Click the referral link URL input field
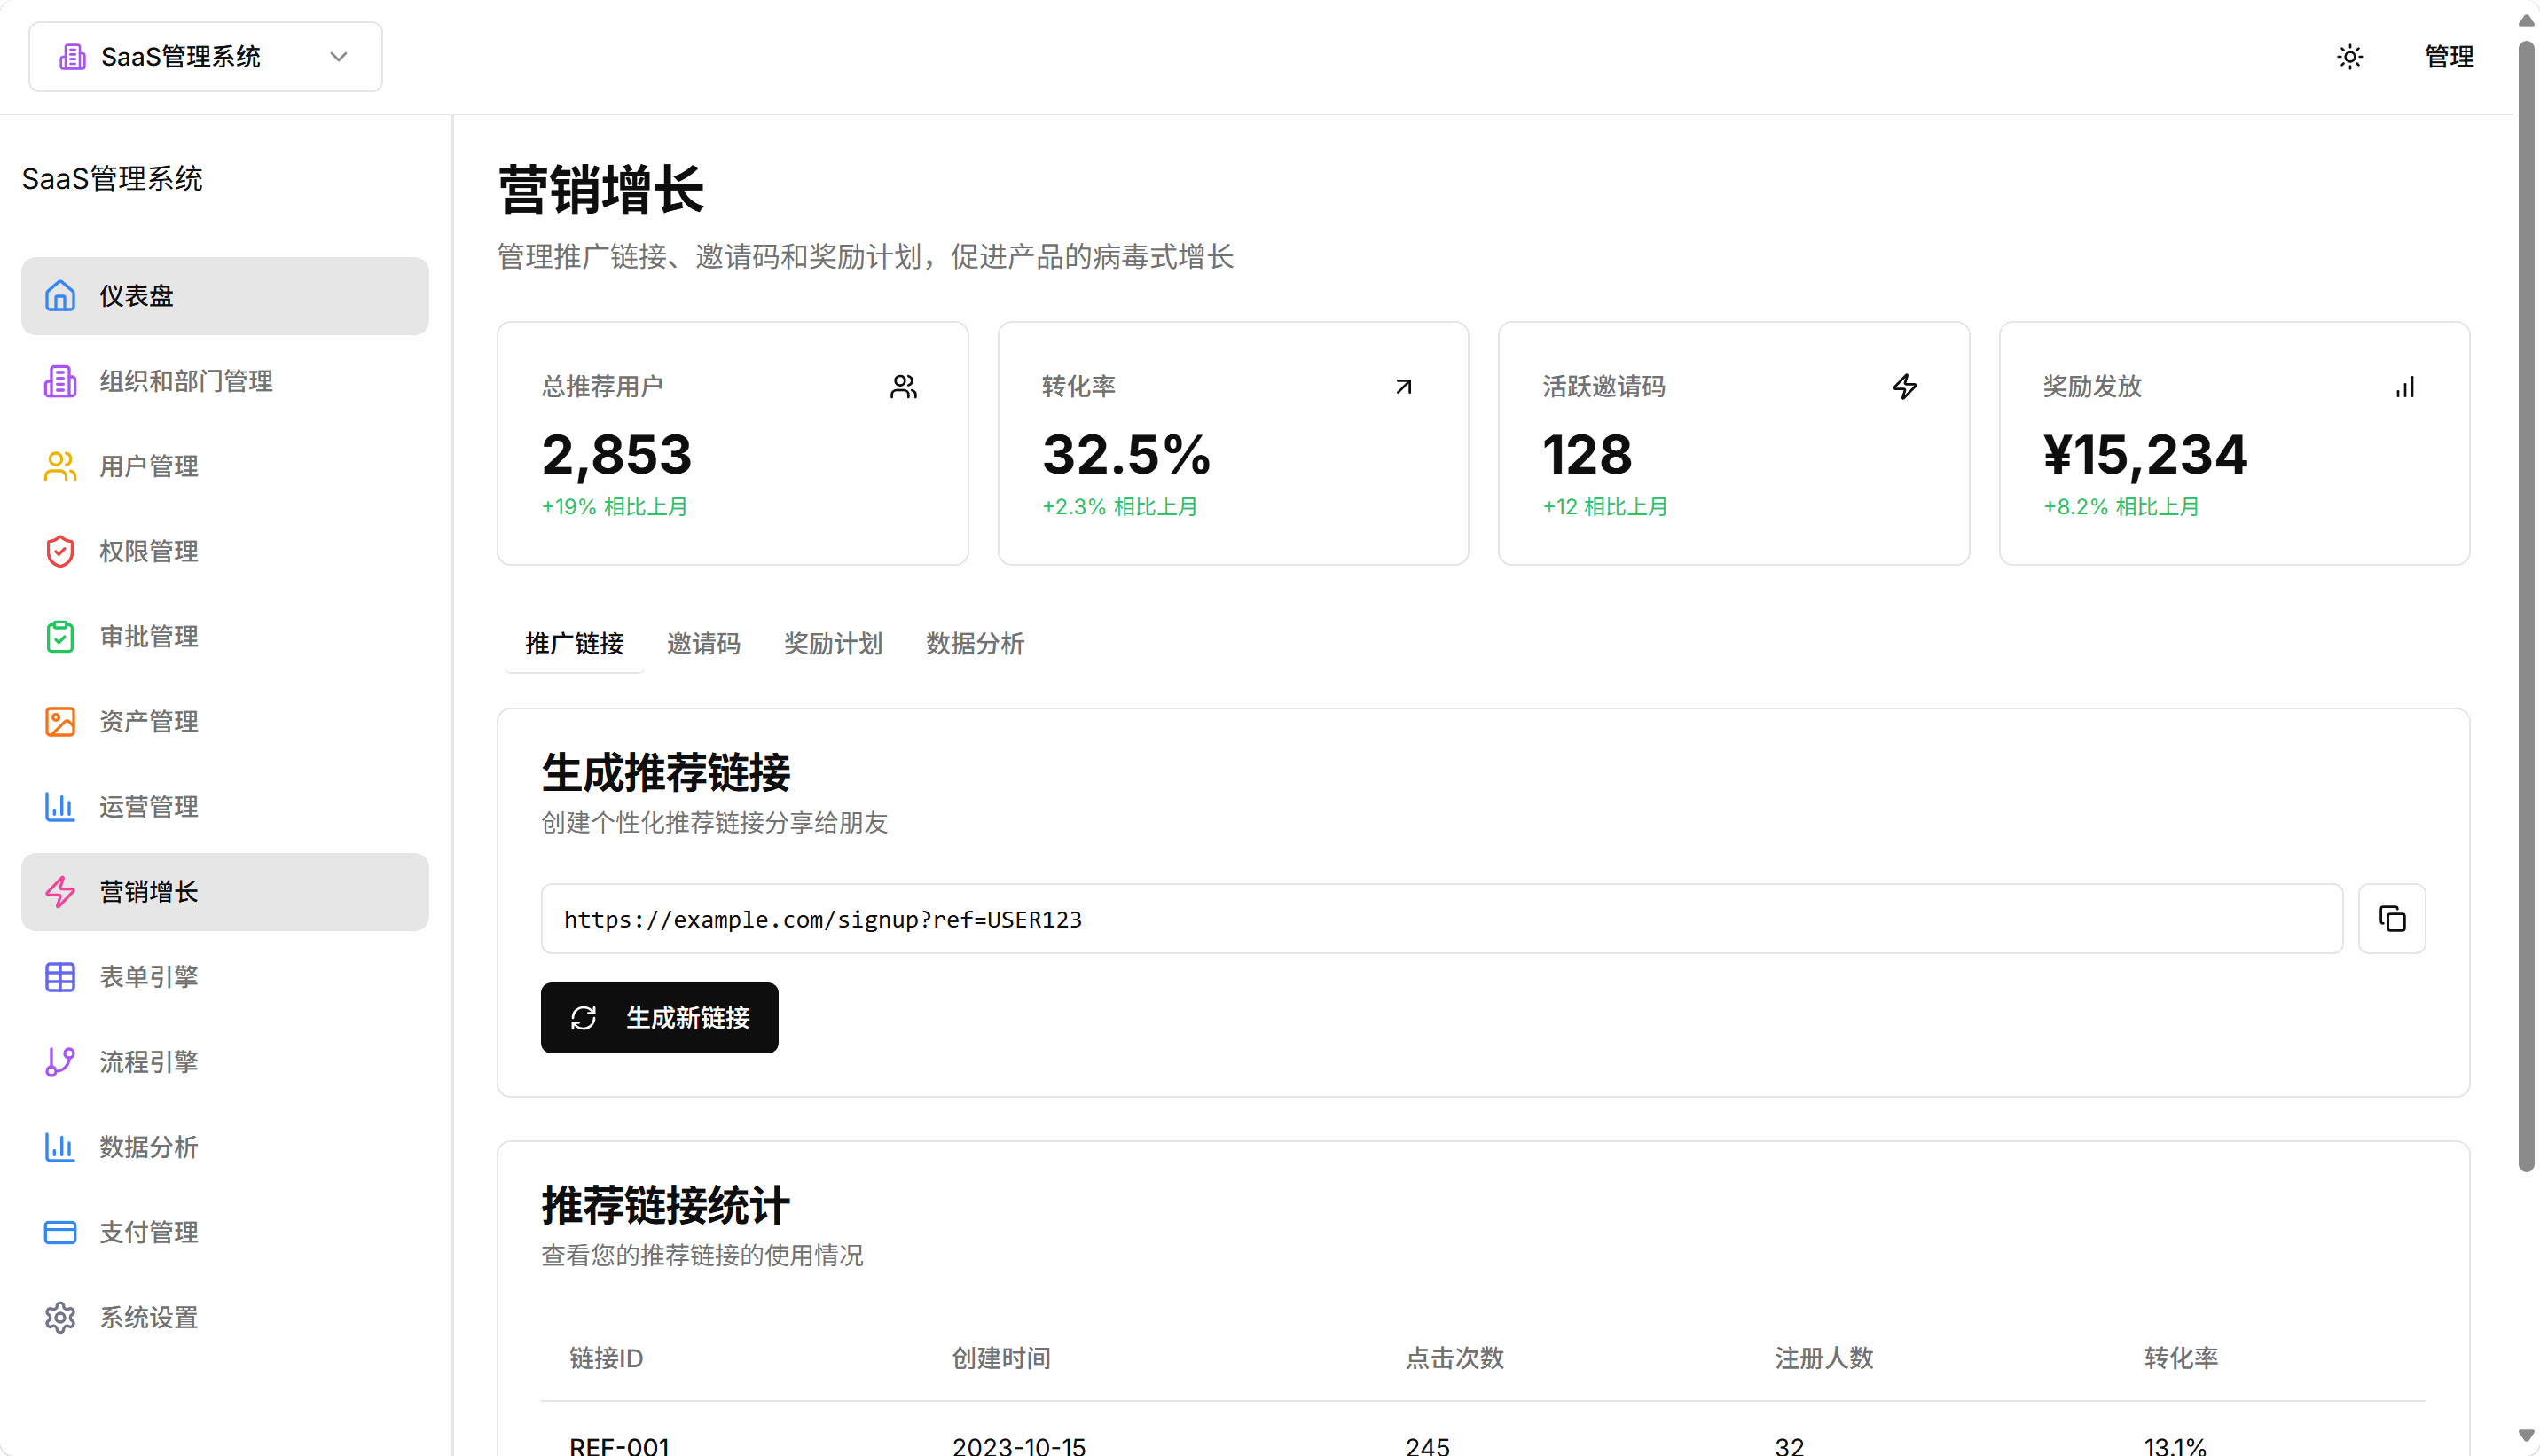 pyautogui.click(x=1441, y=918)
